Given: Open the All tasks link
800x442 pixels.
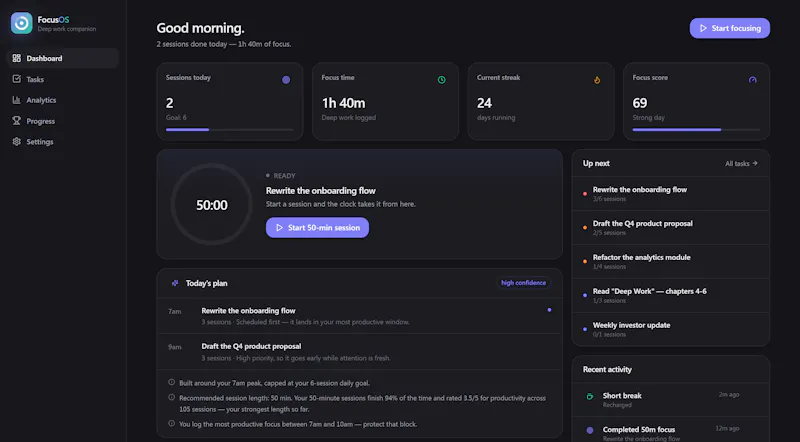Looking at the screenshot, I should [x=741, y=163].
